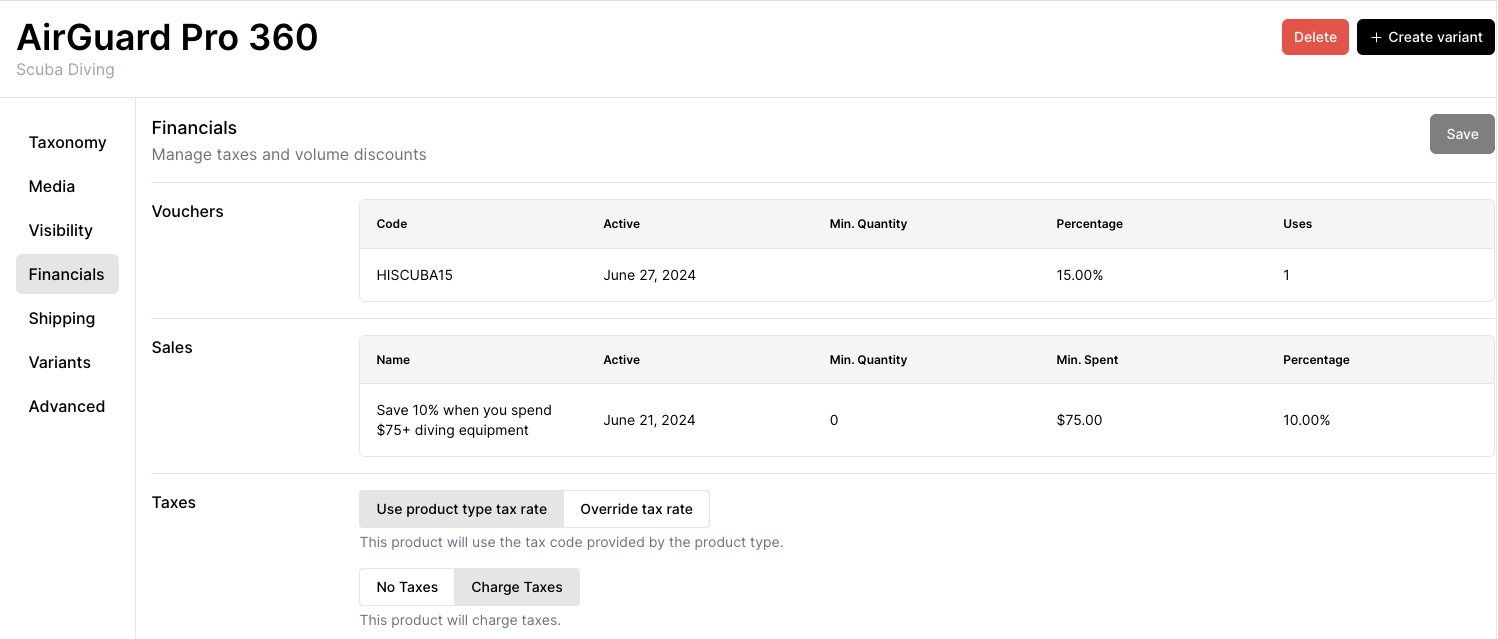Open the Advanced settings section
Screen dimensions: 1498x639
(x=67, y=406)
